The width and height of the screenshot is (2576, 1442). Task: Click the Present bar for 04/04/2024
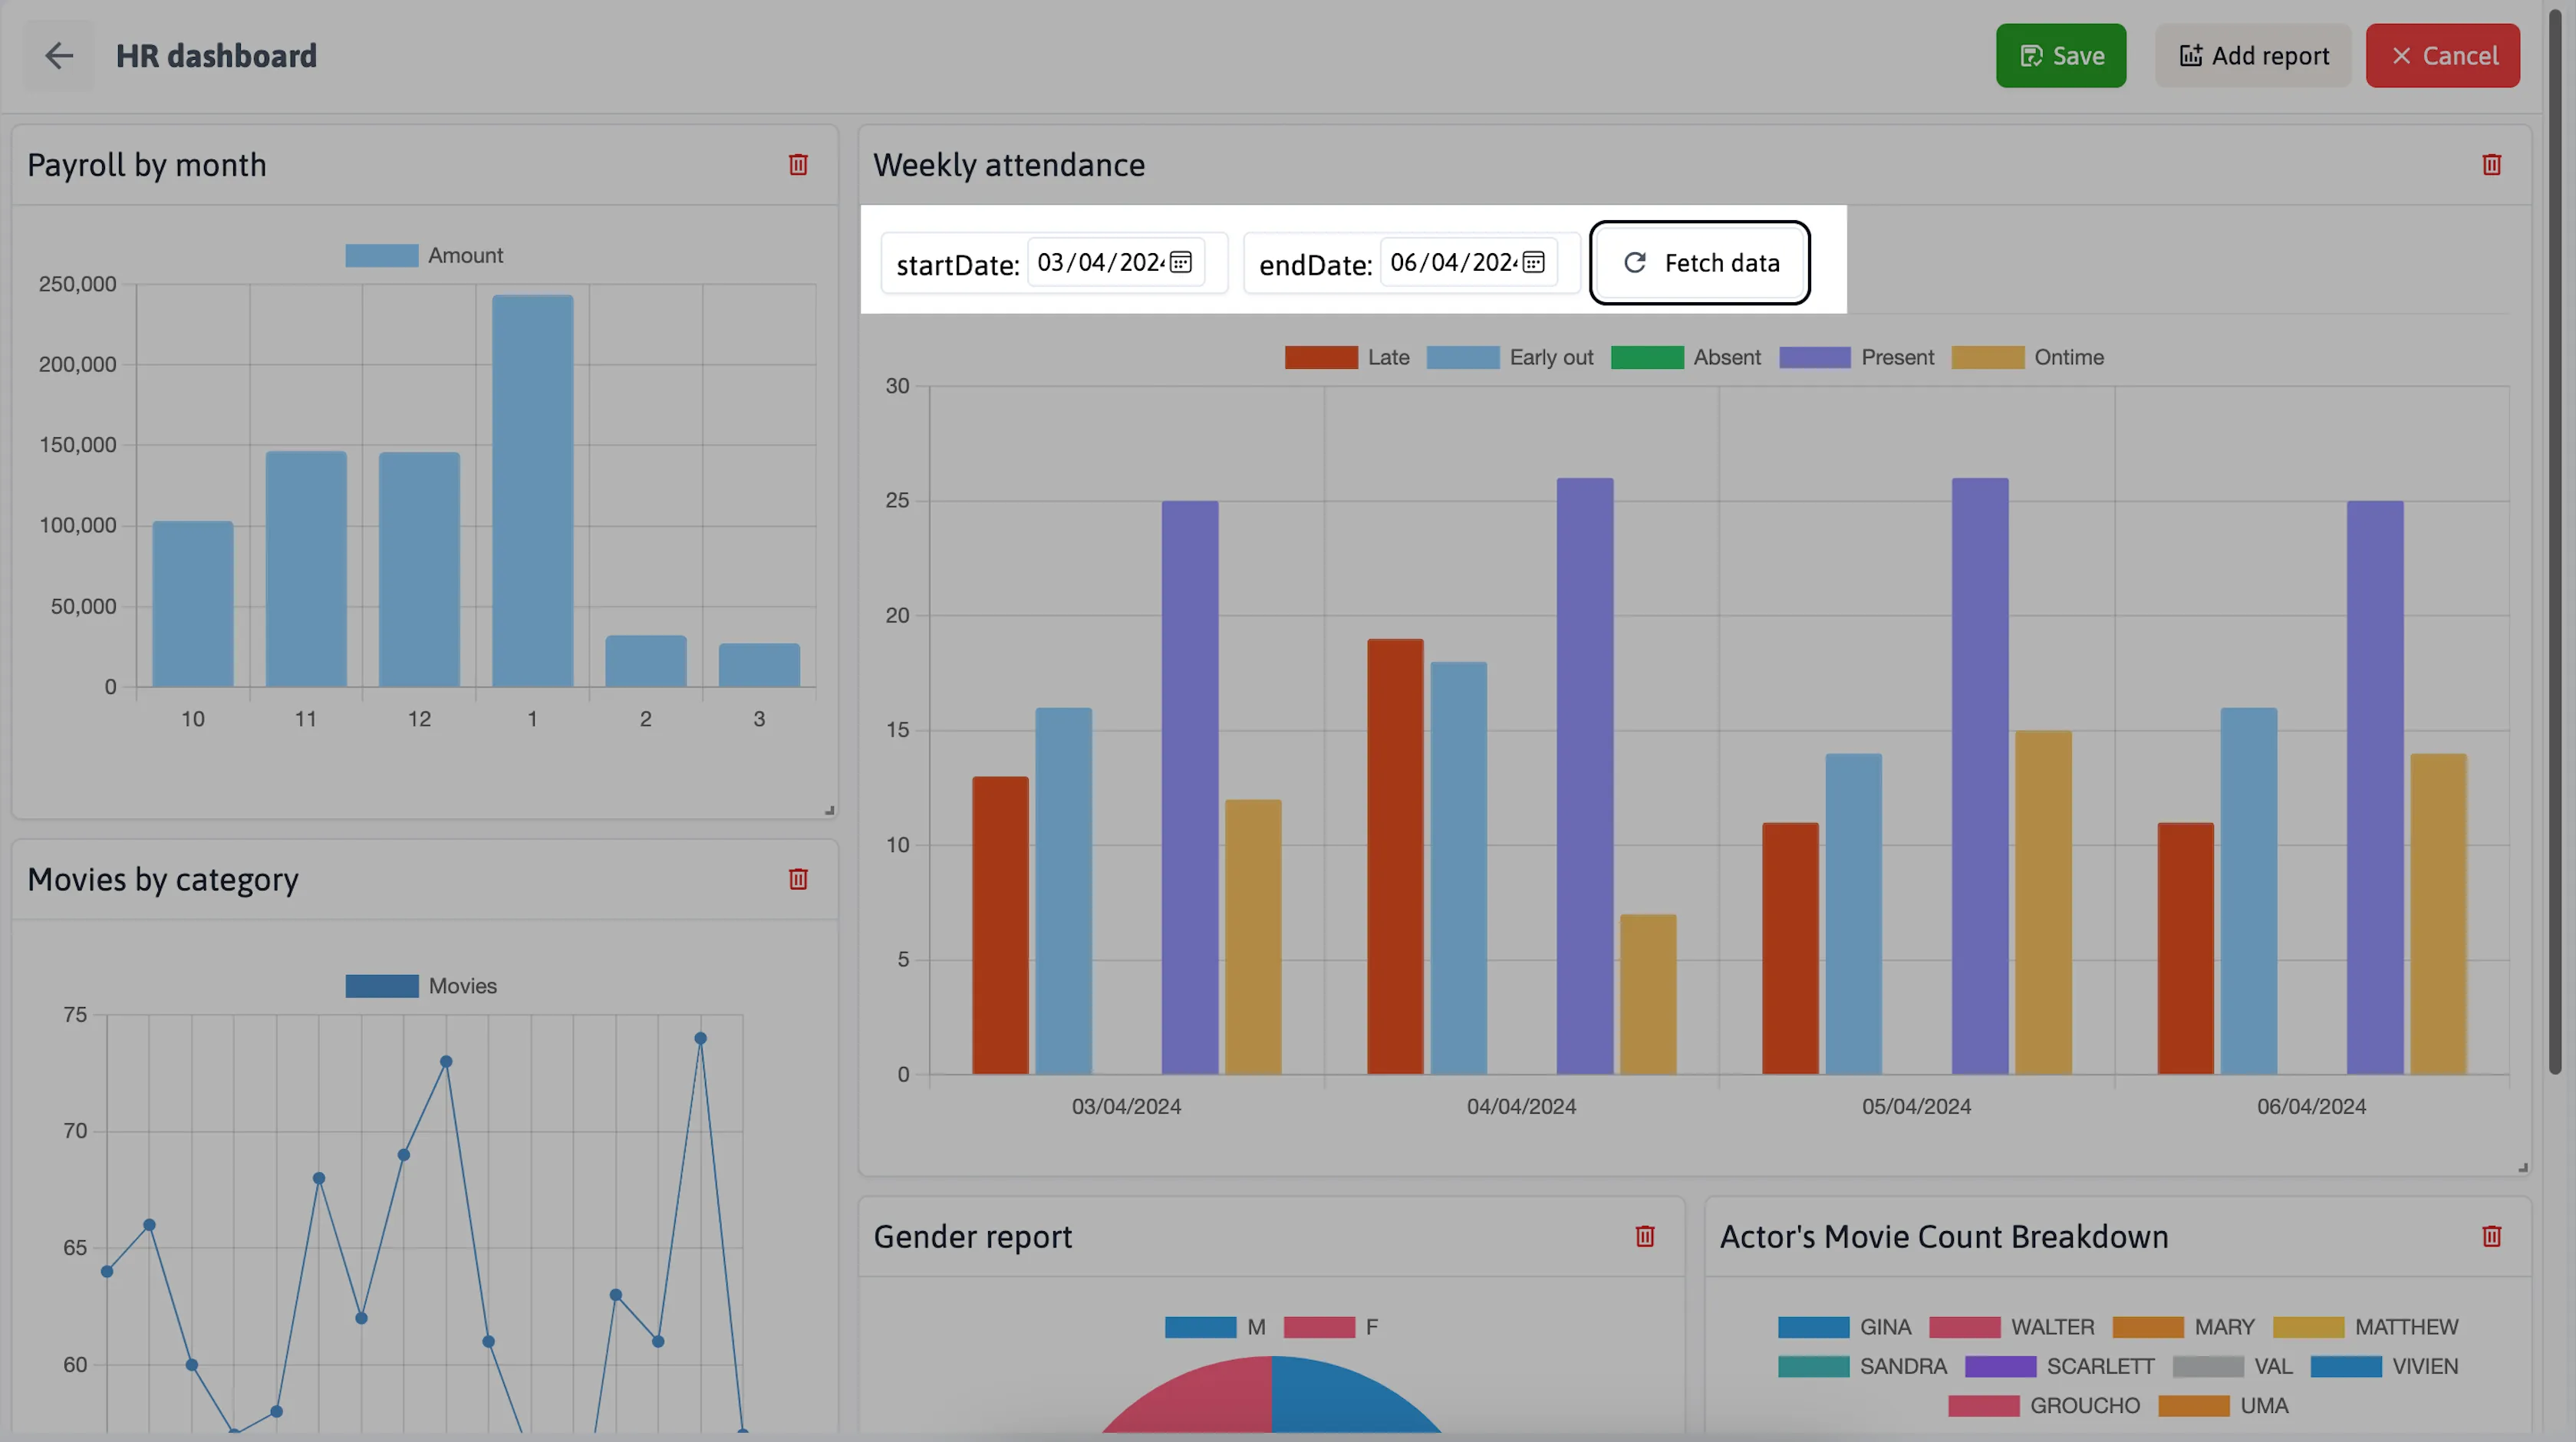(x=1585, y=776)
